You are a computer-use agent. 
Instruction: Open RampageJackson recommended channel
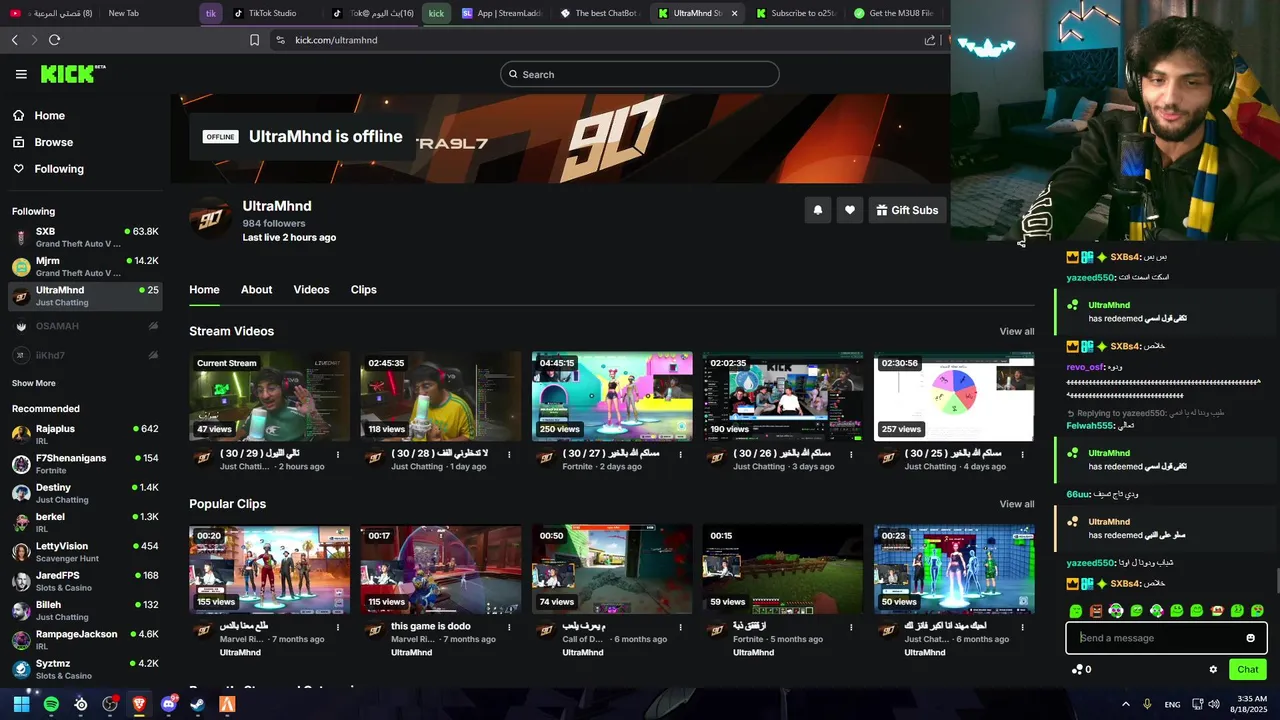click(85, 639)
